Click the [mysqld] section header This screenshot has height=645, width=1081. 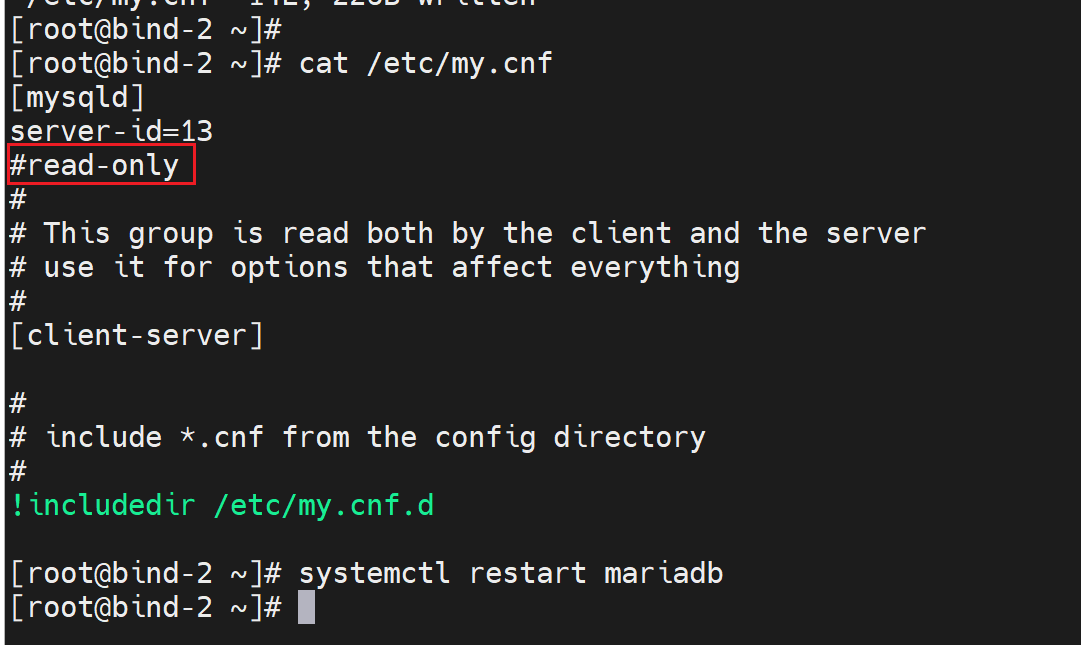pos(77,98)
